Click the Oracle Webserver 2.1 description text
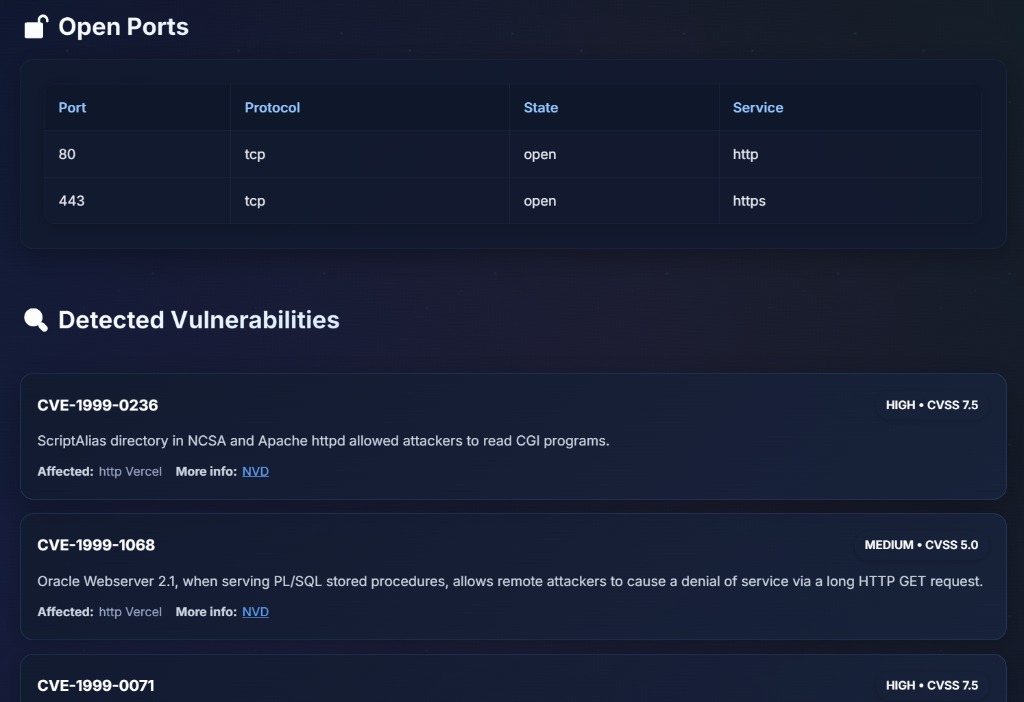 510,581
